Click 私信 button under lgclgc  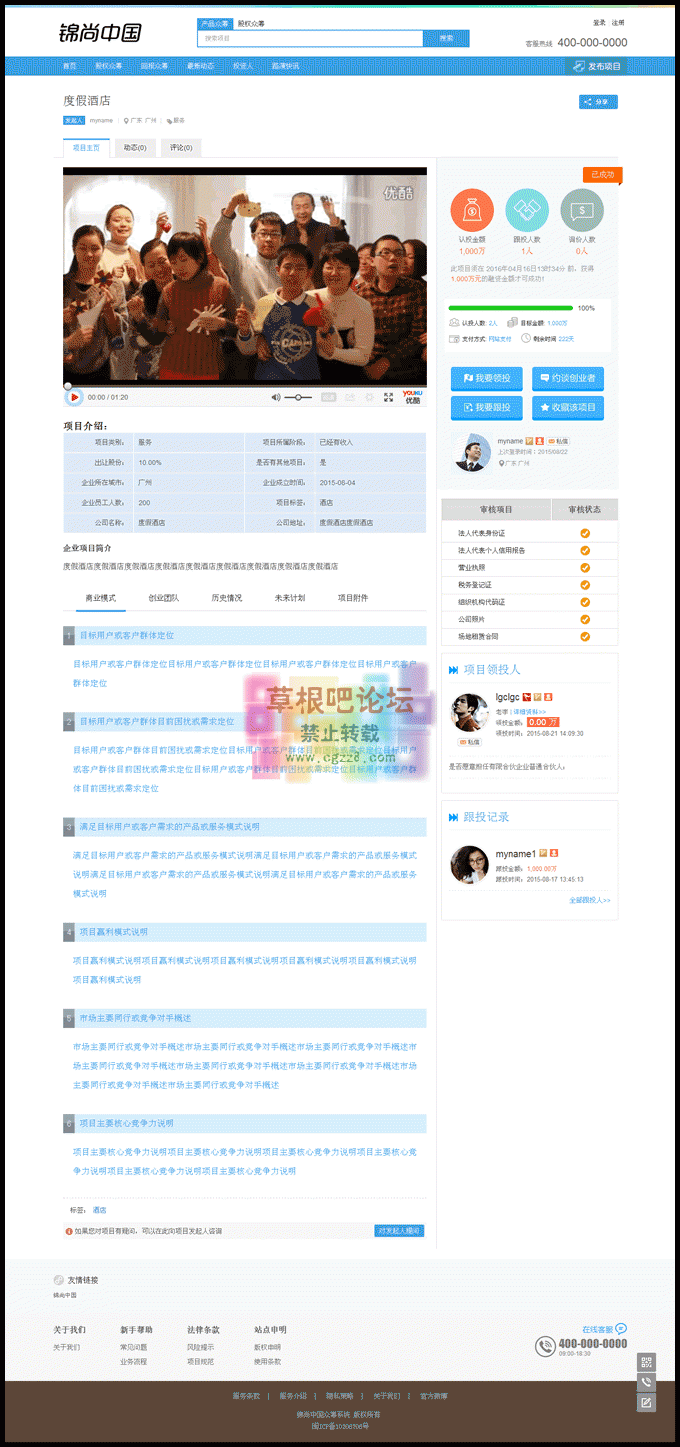pyautogui.click(x=469, y=741)
